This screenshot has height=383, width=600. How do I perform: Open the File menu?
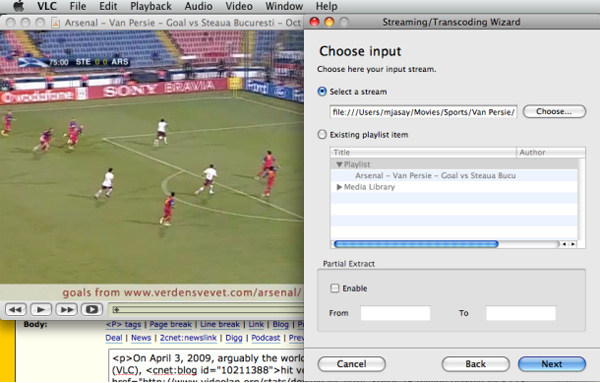point(78,6)
